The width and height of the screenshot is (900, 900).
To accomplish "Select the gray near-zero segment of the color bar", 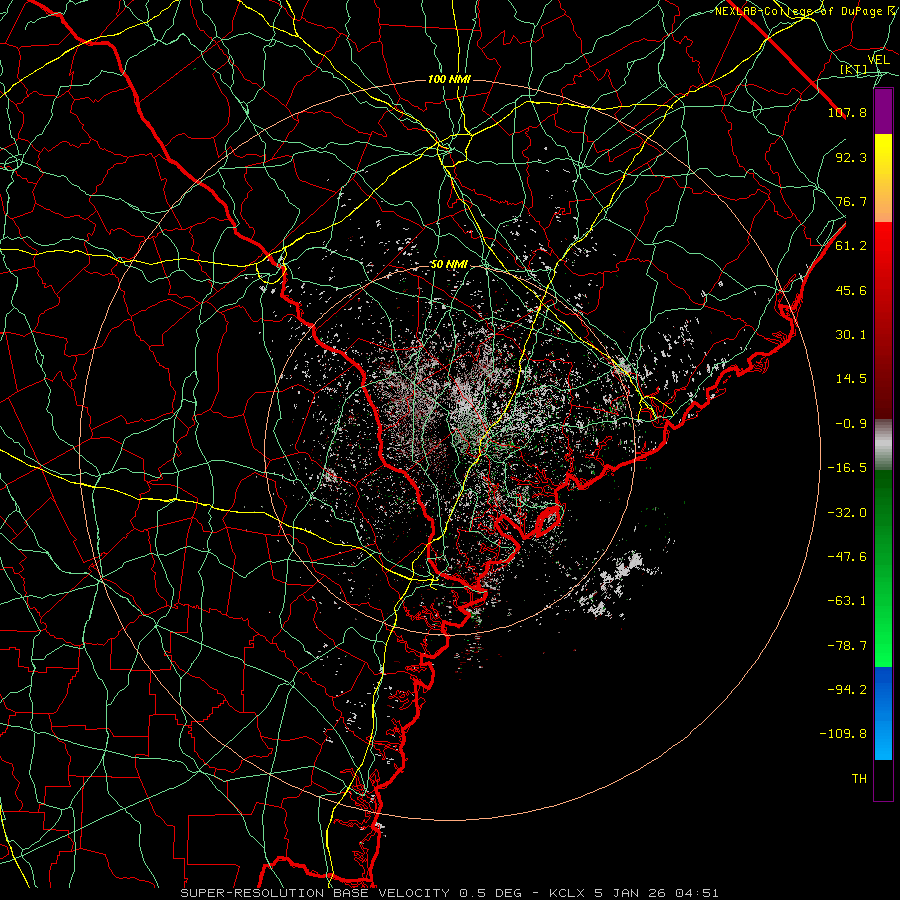I will pos(883,445).
